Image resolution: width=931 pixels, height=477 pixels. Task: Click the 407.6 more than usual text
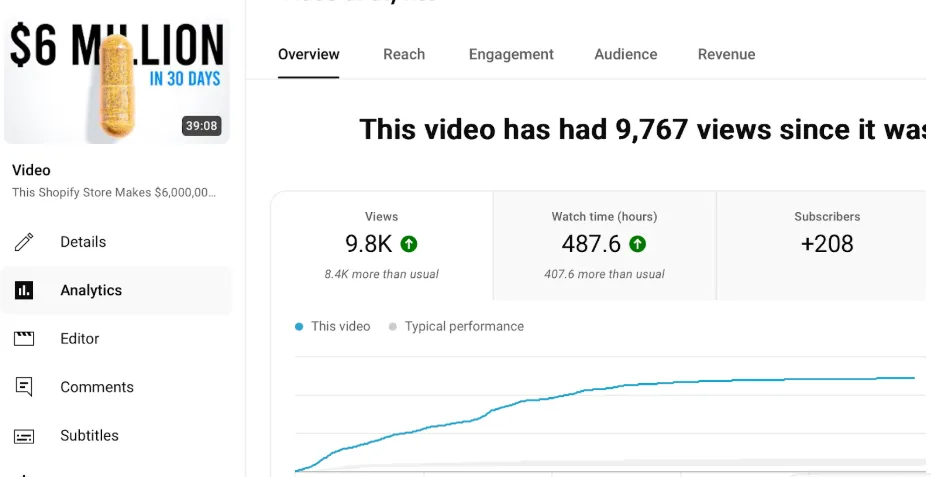point(604,274)
